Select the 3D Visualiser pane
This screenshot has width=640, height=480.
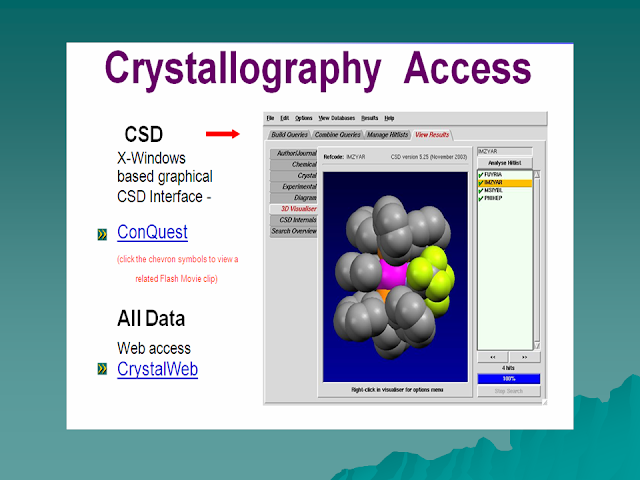pos(294,209)
